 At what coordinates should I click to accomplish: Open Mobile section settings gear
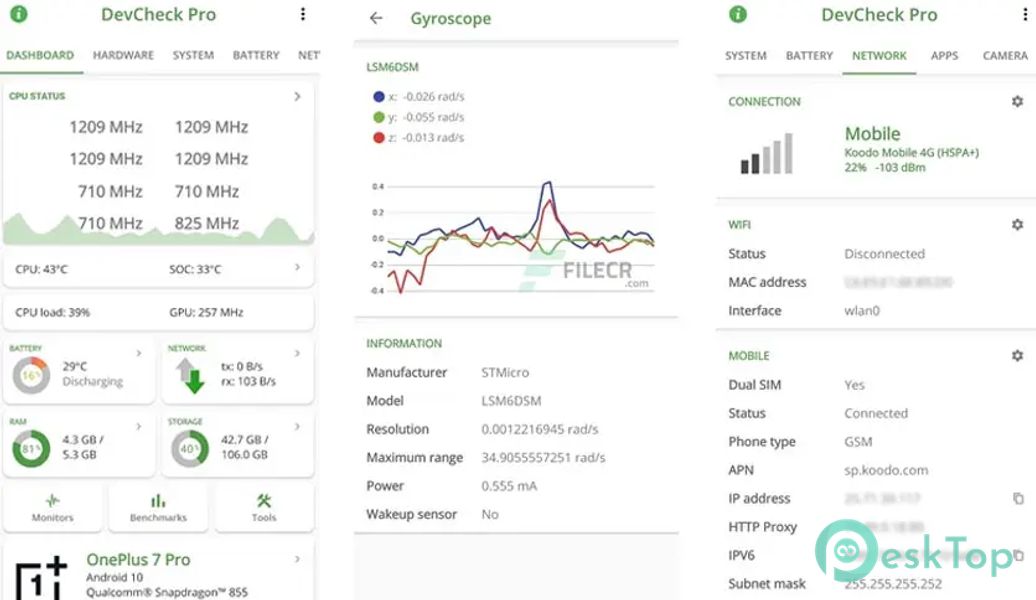coord(1017,355)
